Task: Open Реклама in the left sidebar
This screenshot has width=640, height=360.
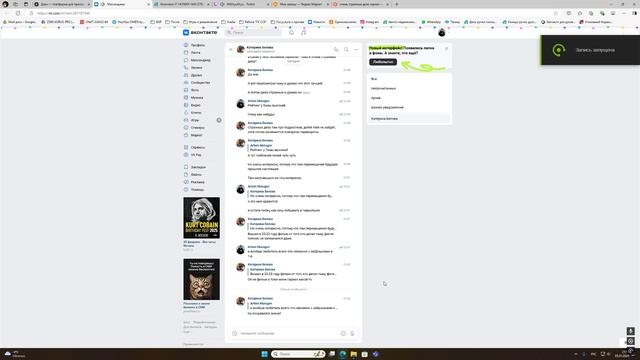Action: pyautogui.click(x=198, y=182)
